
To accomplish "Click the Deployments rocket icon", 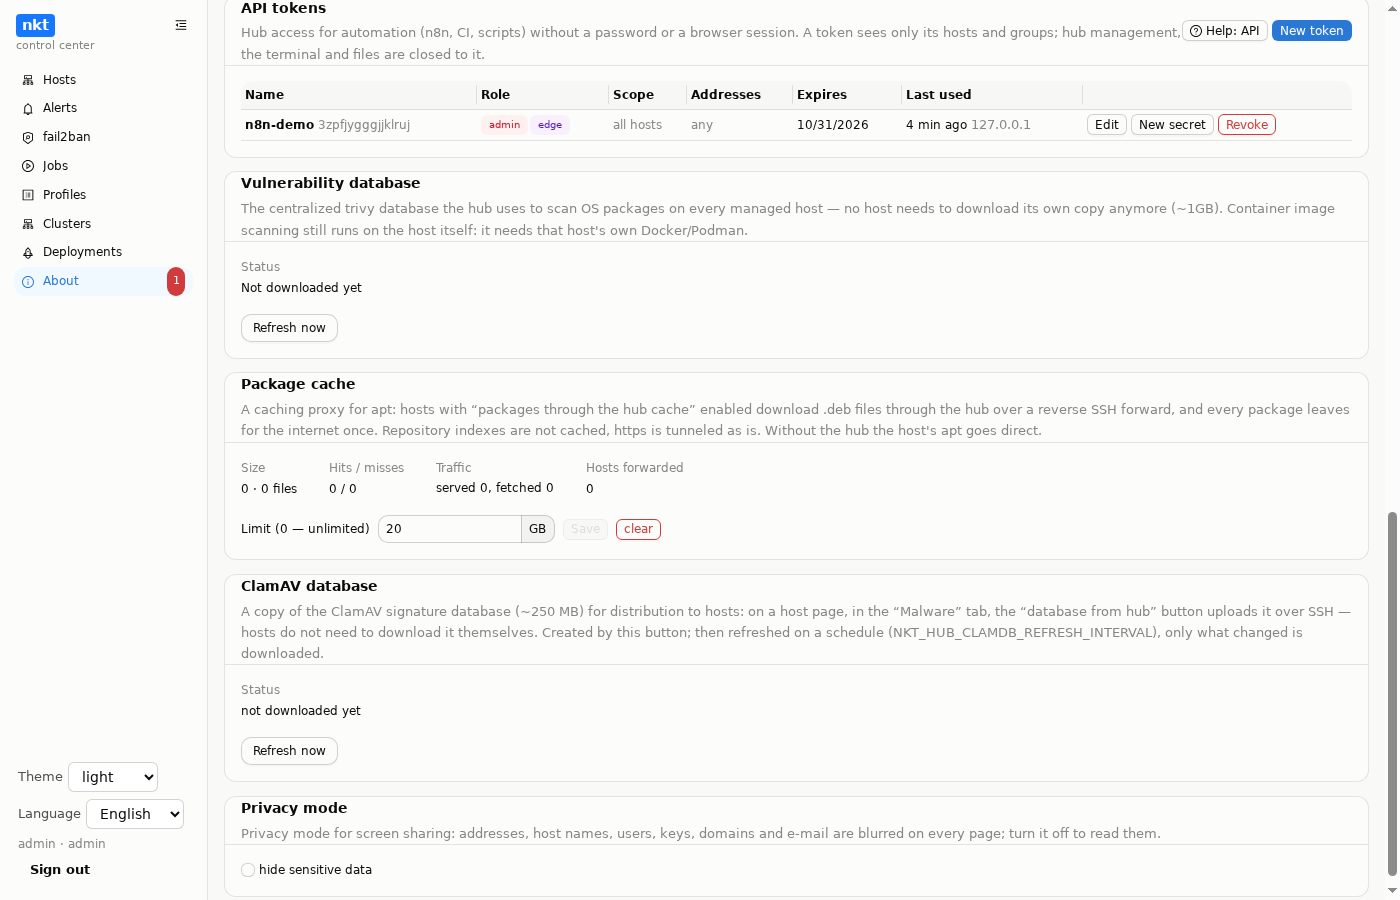I will point(28,252).
